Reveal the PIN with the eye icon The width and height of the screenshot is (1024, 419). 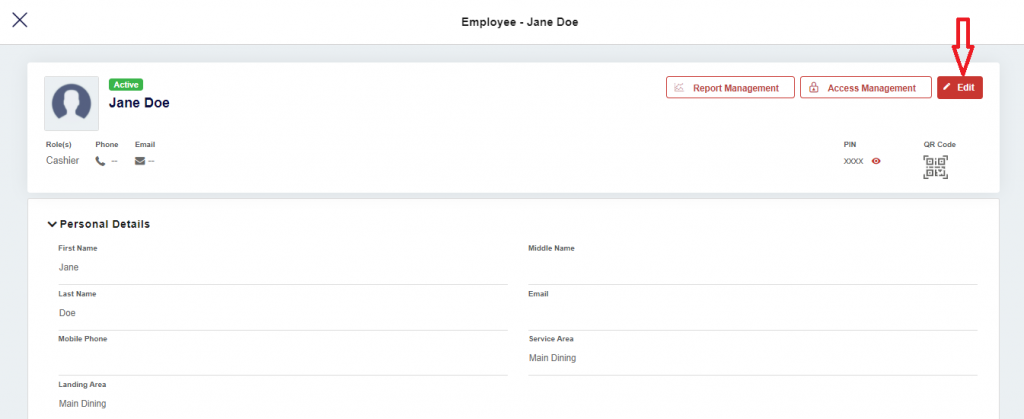pos(876,161)
